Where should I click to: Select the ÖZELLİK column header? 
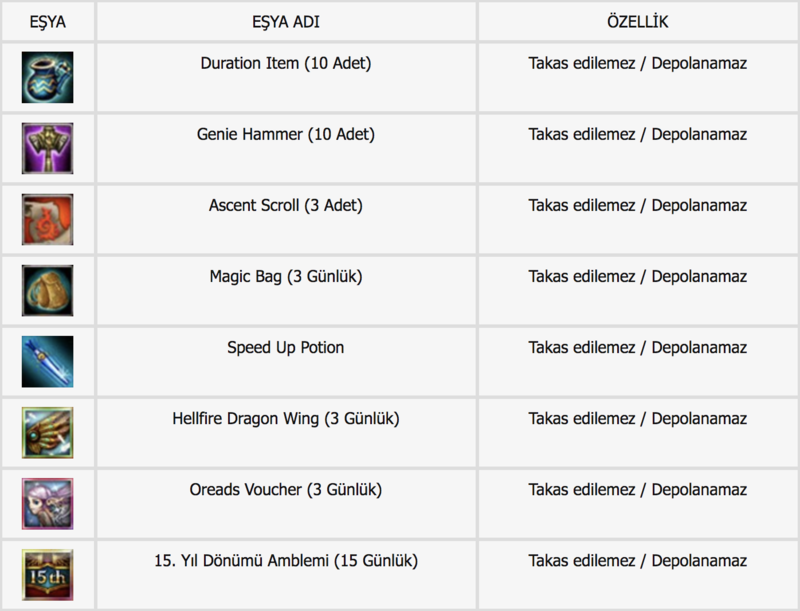638,21
